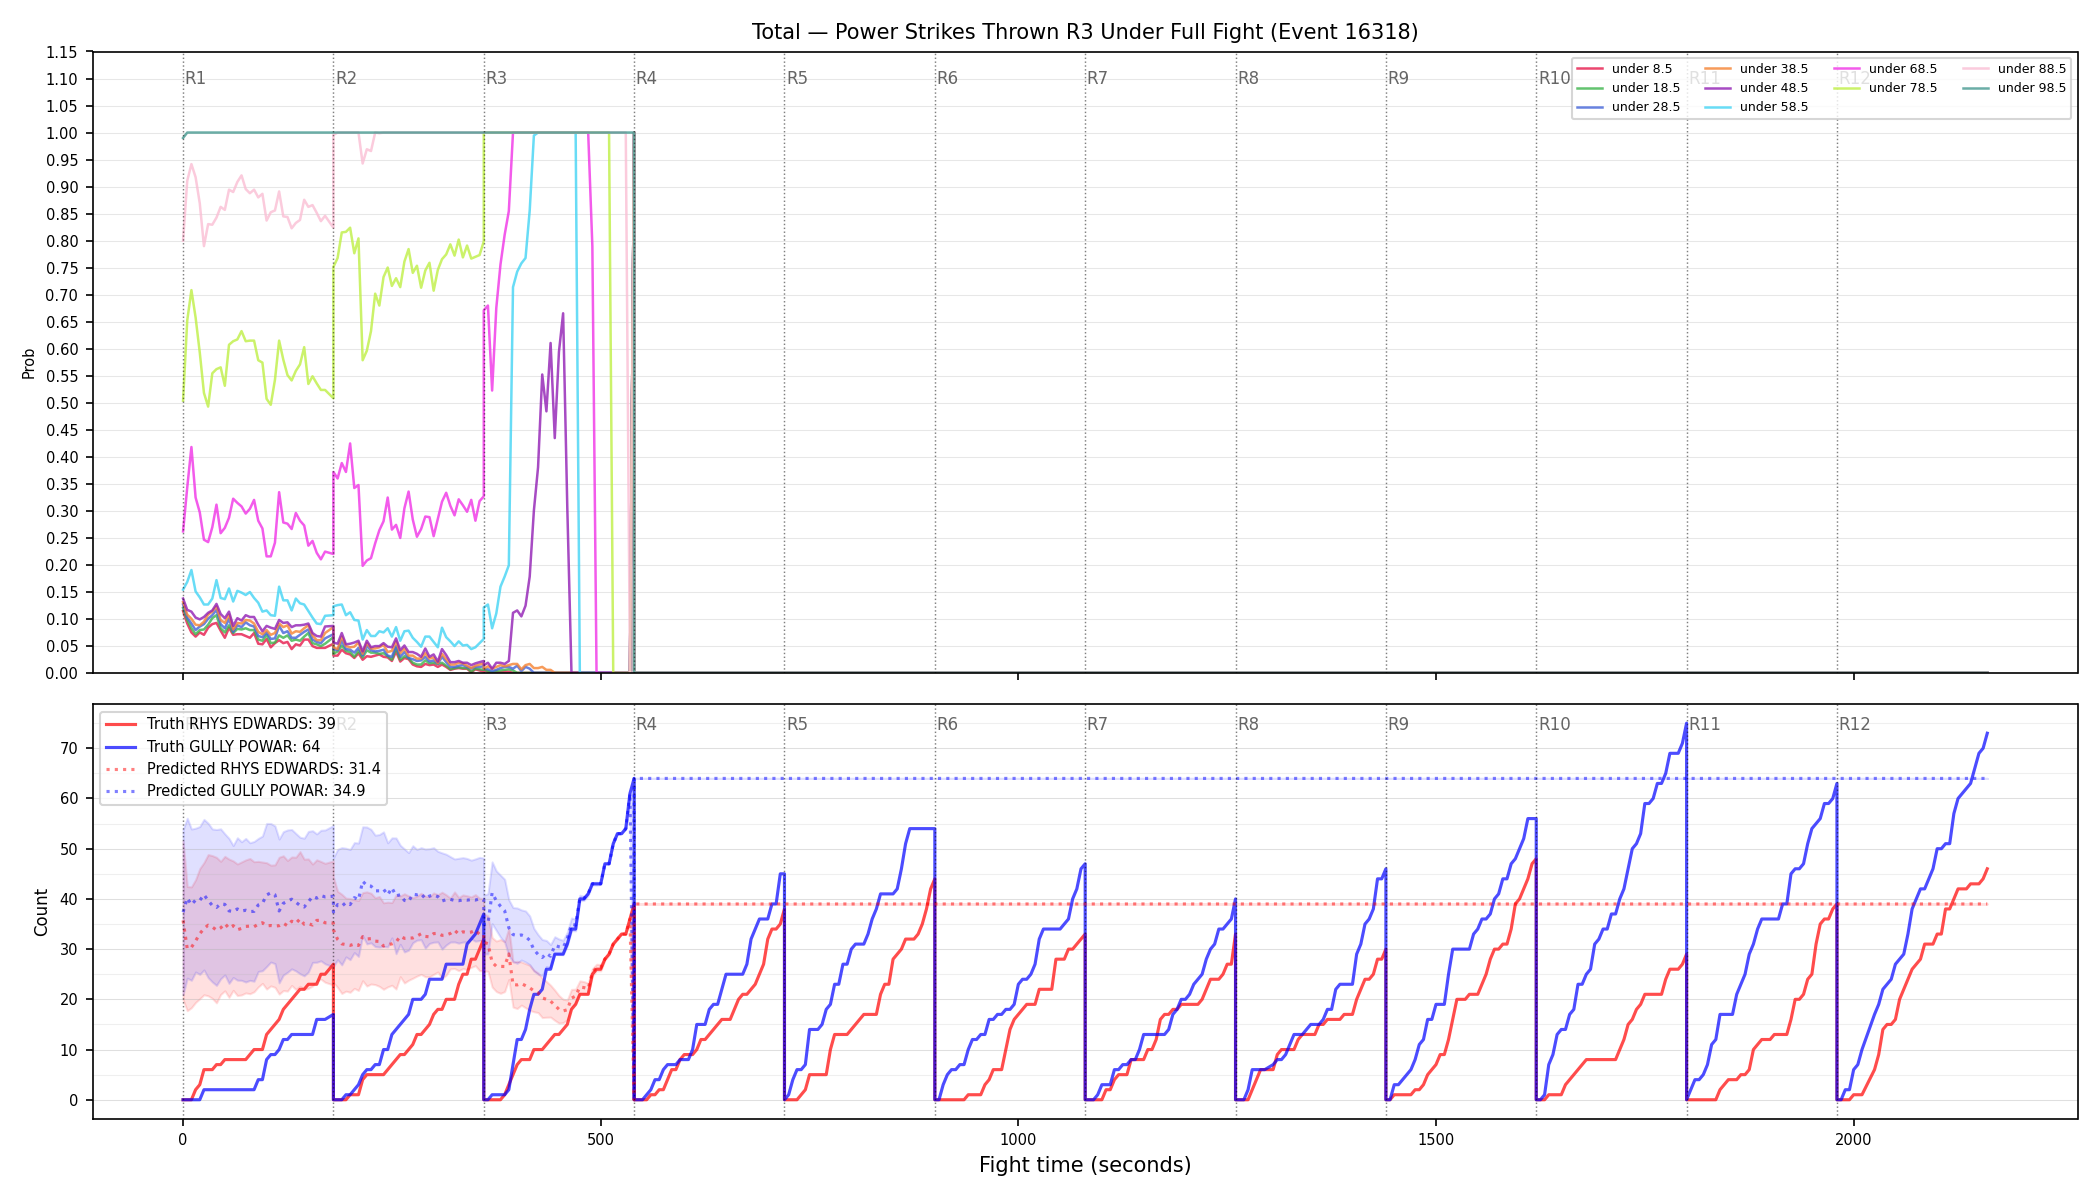Click the 'Prob' y-axis label
This screenshot has height=1200, width=2100.
pyautogui.click(x=29, y=363)
